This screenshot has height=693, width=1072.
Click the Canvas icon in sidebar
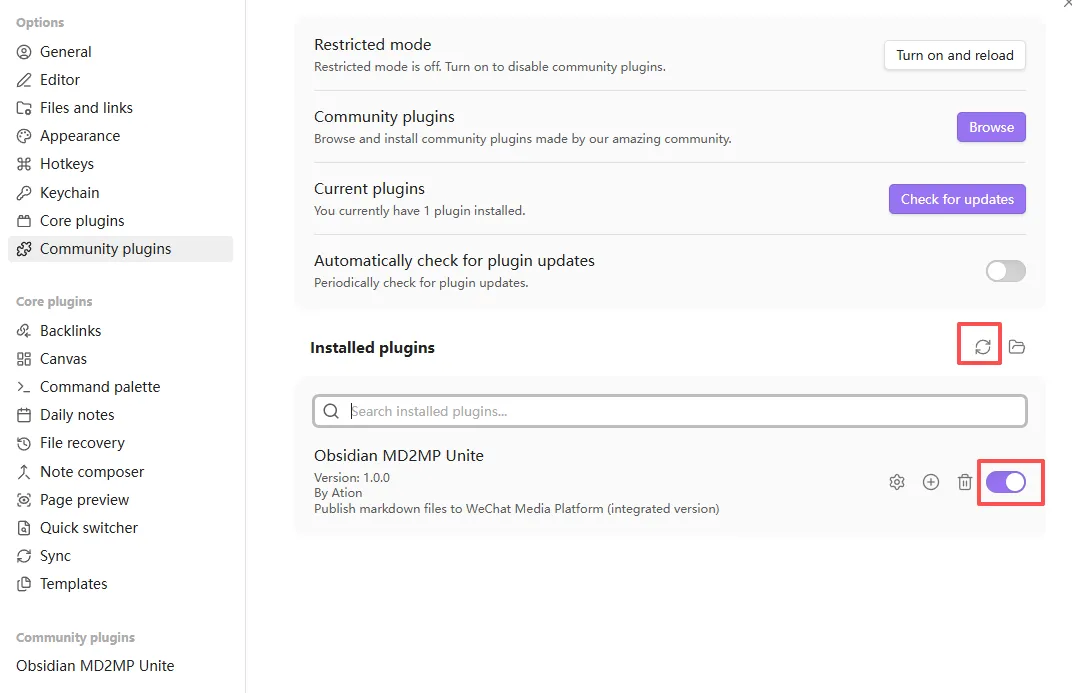(x=24, y=359)
